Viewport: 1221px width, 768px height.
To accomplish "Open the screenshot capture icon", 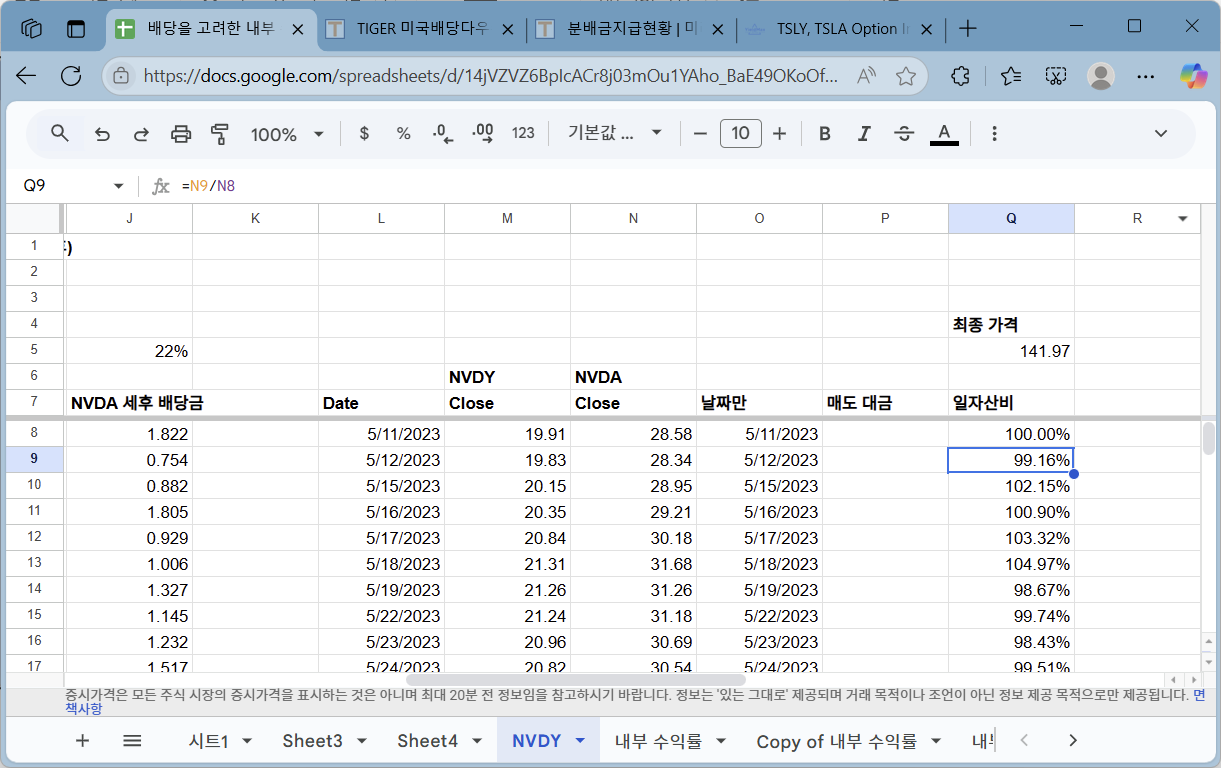I will 1056,76.
